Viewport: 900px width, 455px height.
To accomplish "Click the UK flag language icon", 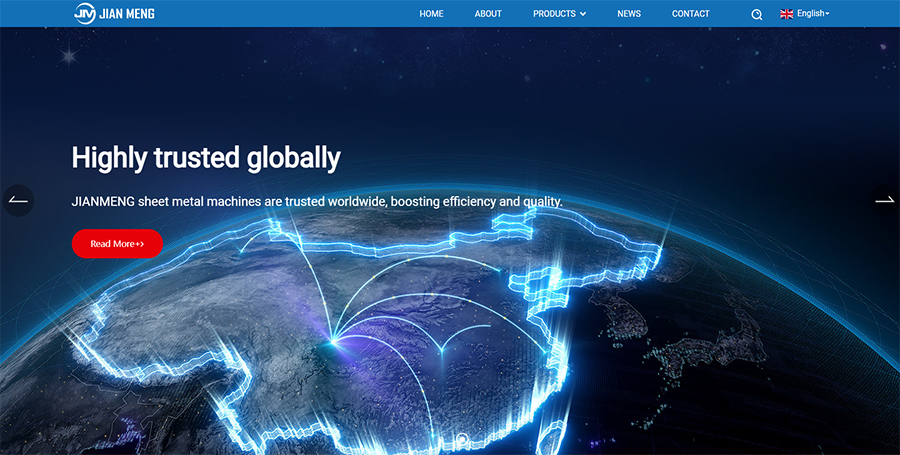I will tap(786, 14).
